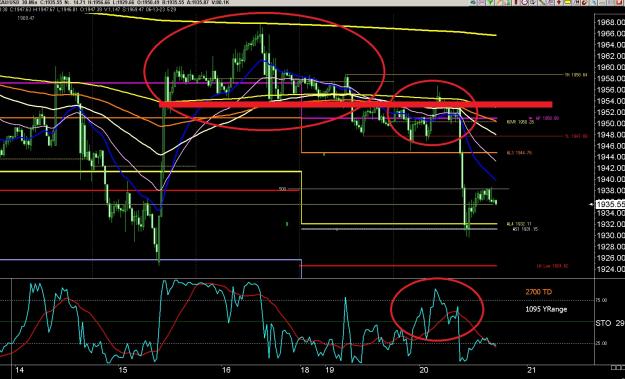Image resolution: width=625 pixels, height=379 pixels.
Task: Click date label 18 on time axis
Action: tap(305, 370)
